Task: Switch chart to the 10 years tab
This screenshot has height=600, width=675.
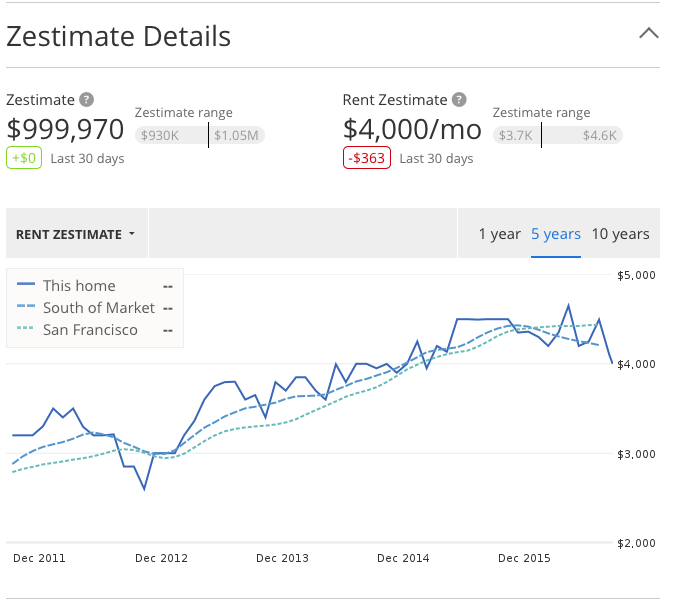Action: tap(620, 234)
